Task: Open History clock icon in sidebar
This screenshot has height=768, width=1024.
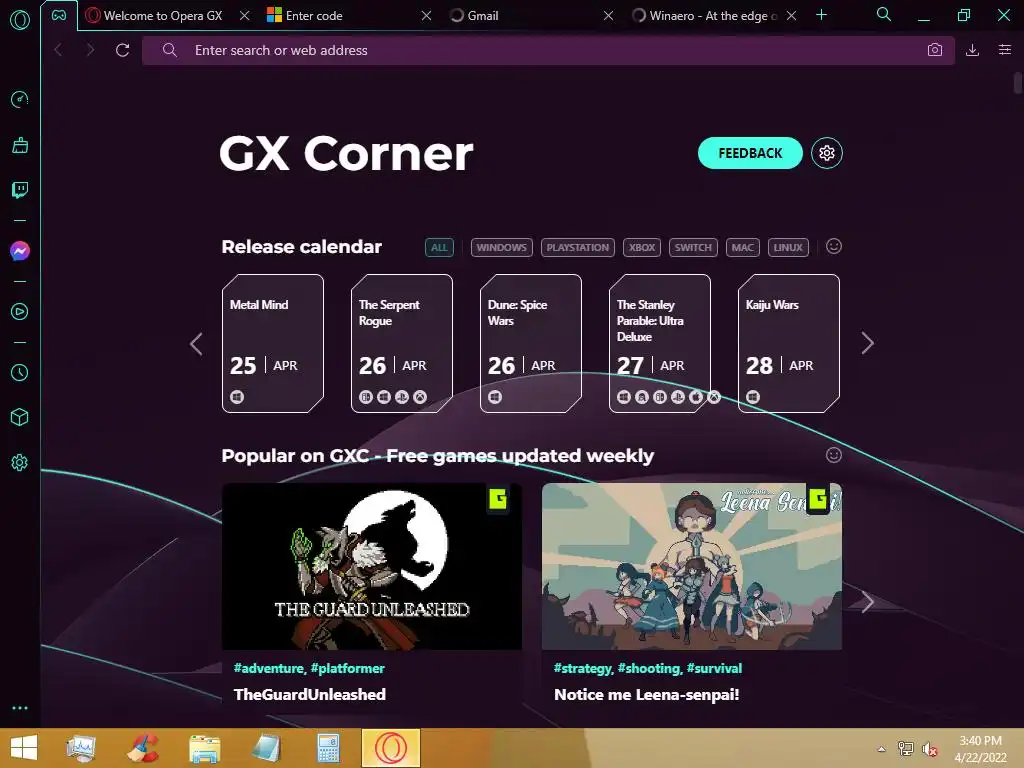Action: (20, 372)
